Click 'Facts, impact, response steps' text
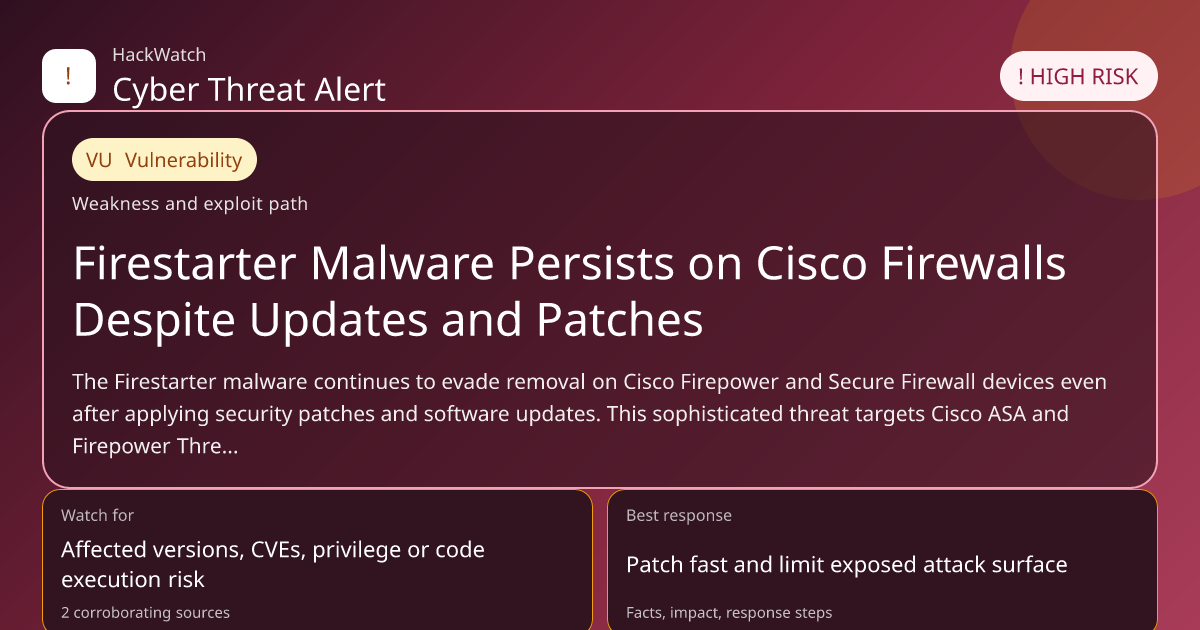The width and height of the screenshot is (1200, 630). (728, 612)
